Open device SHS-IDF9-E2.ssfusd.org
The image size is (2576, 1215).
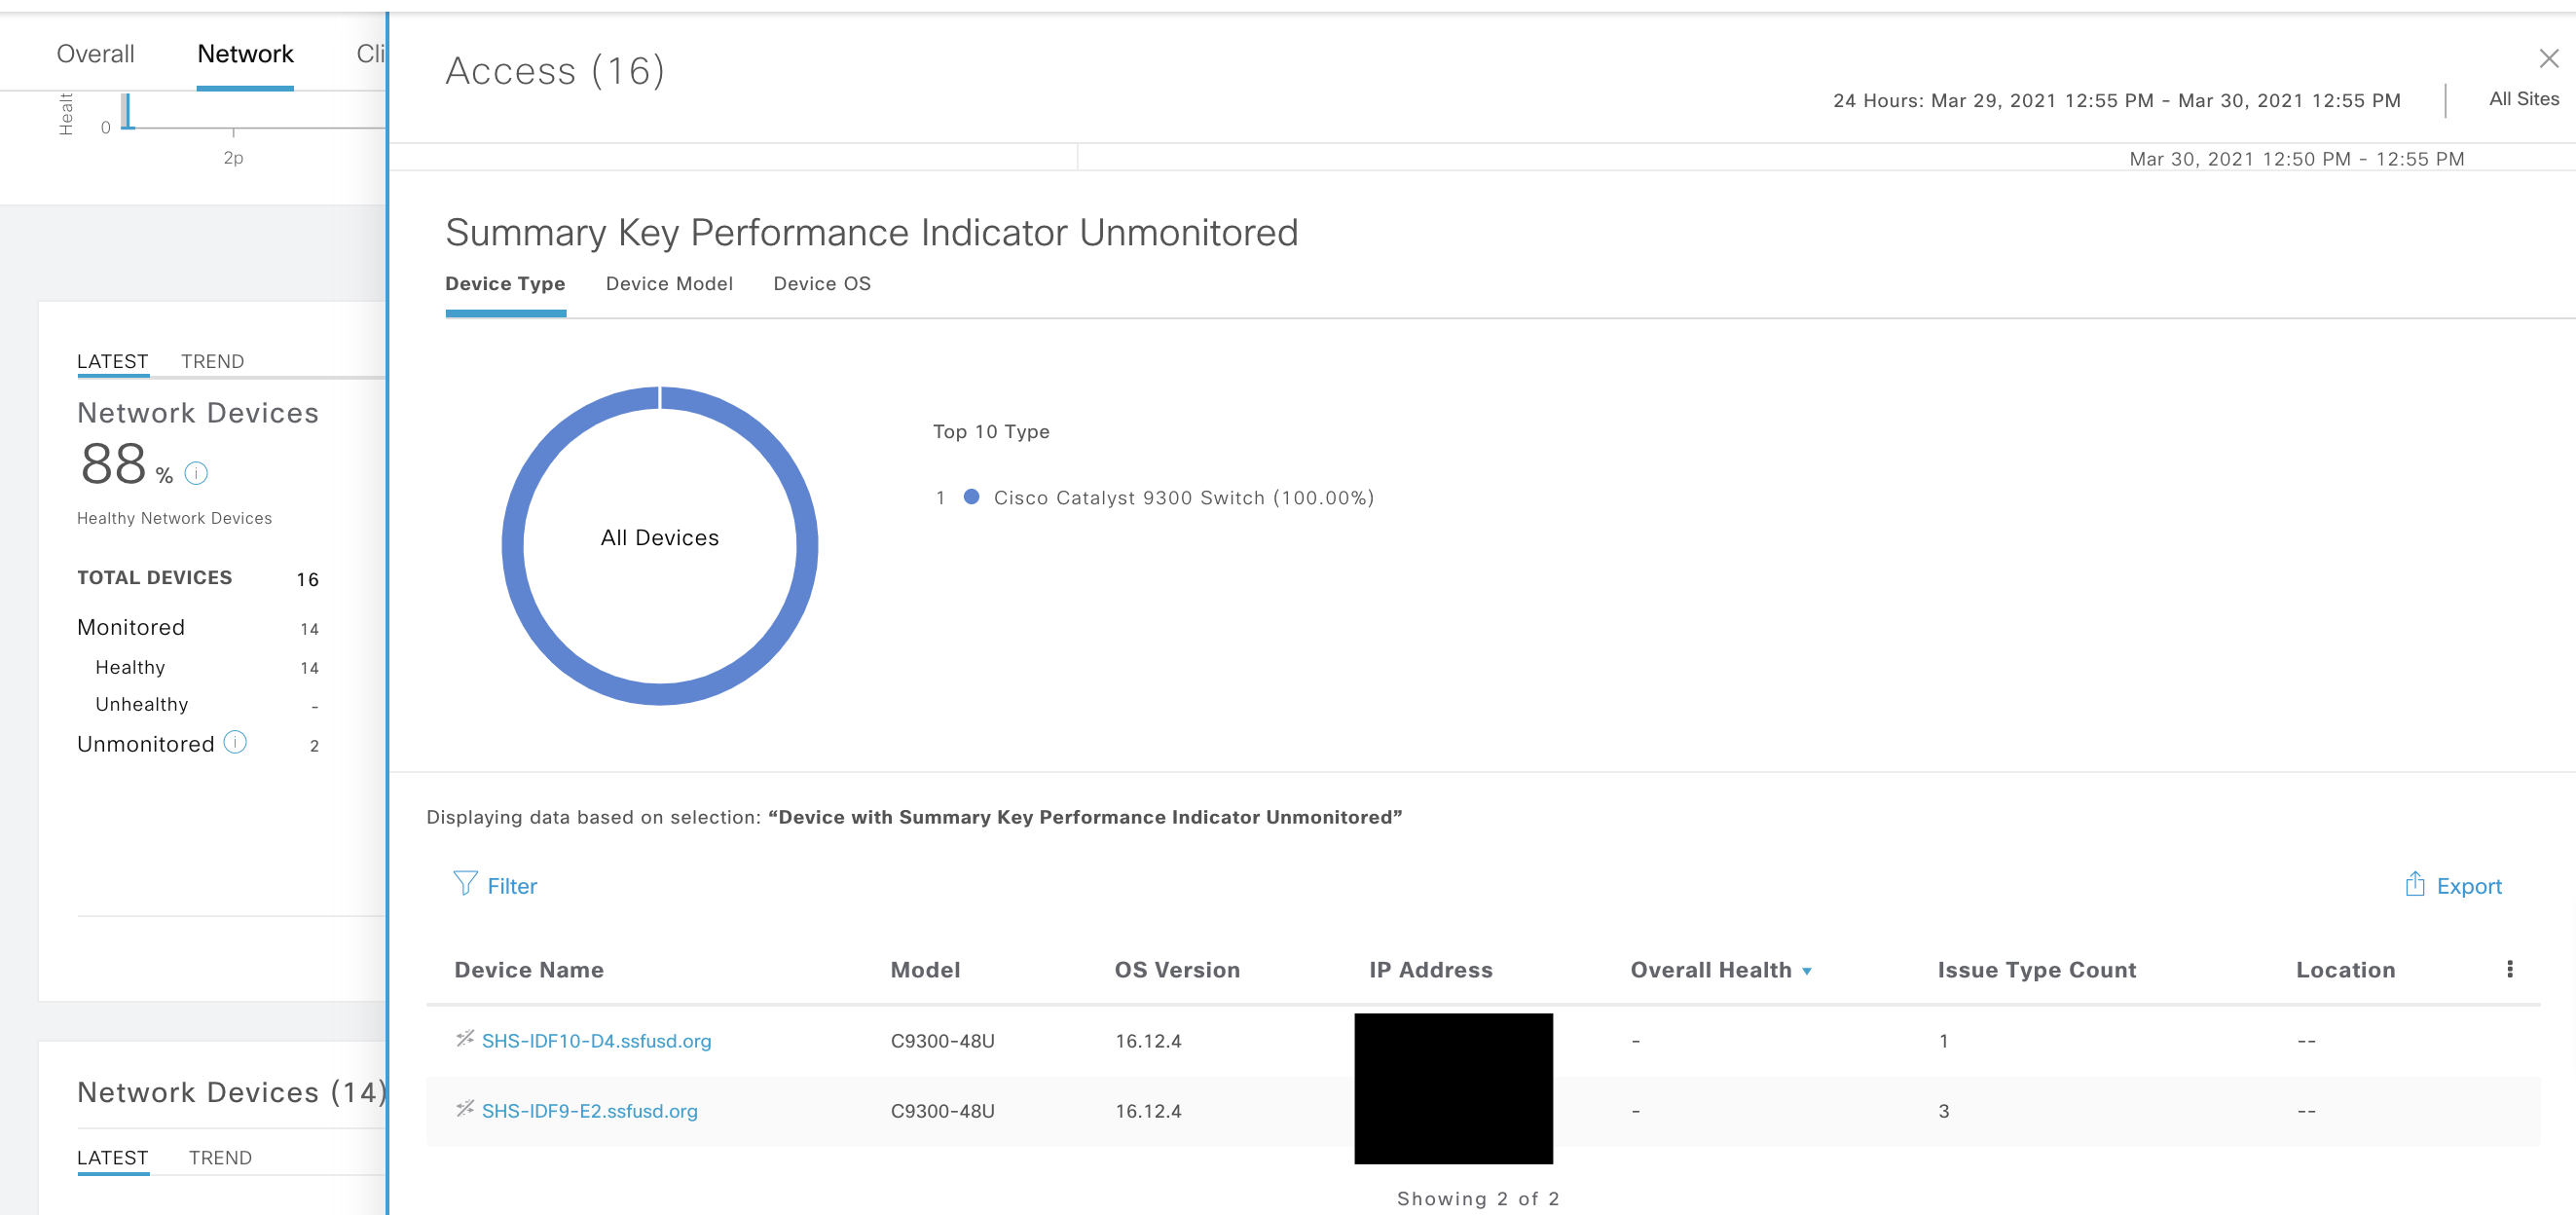pyautogui.click(x=589, y=1110)
